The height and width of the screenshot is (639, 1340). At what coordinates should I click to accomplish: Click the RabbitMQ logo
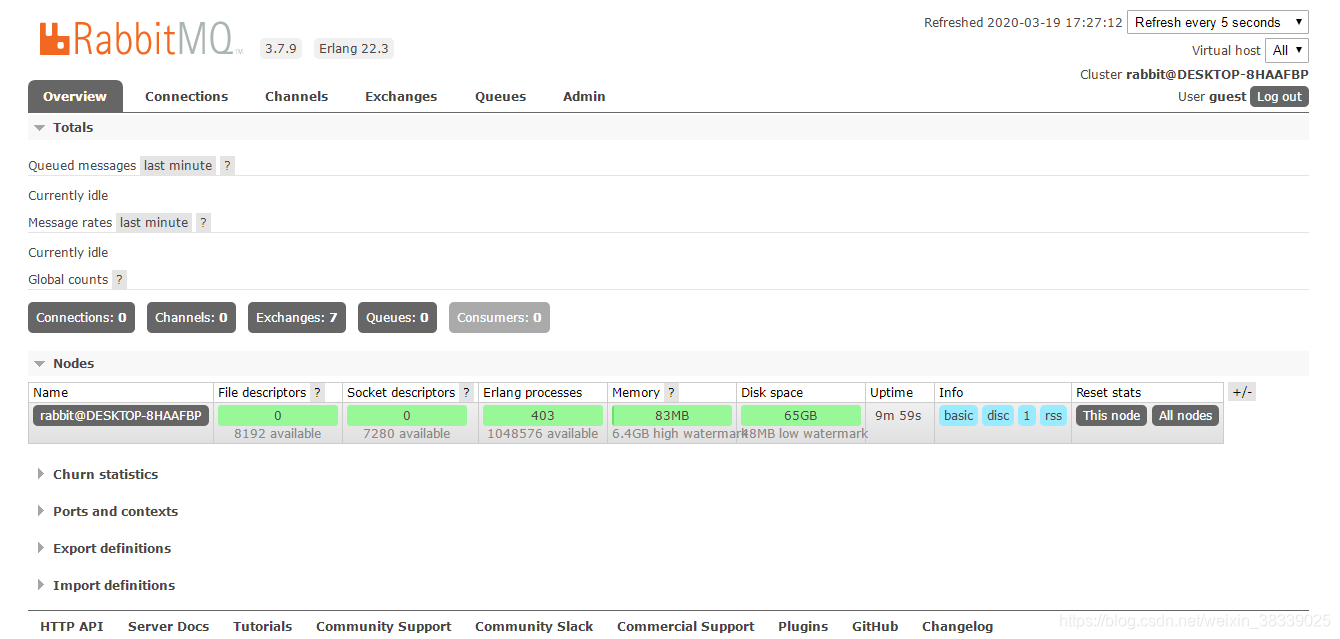(x=140, y=39)
